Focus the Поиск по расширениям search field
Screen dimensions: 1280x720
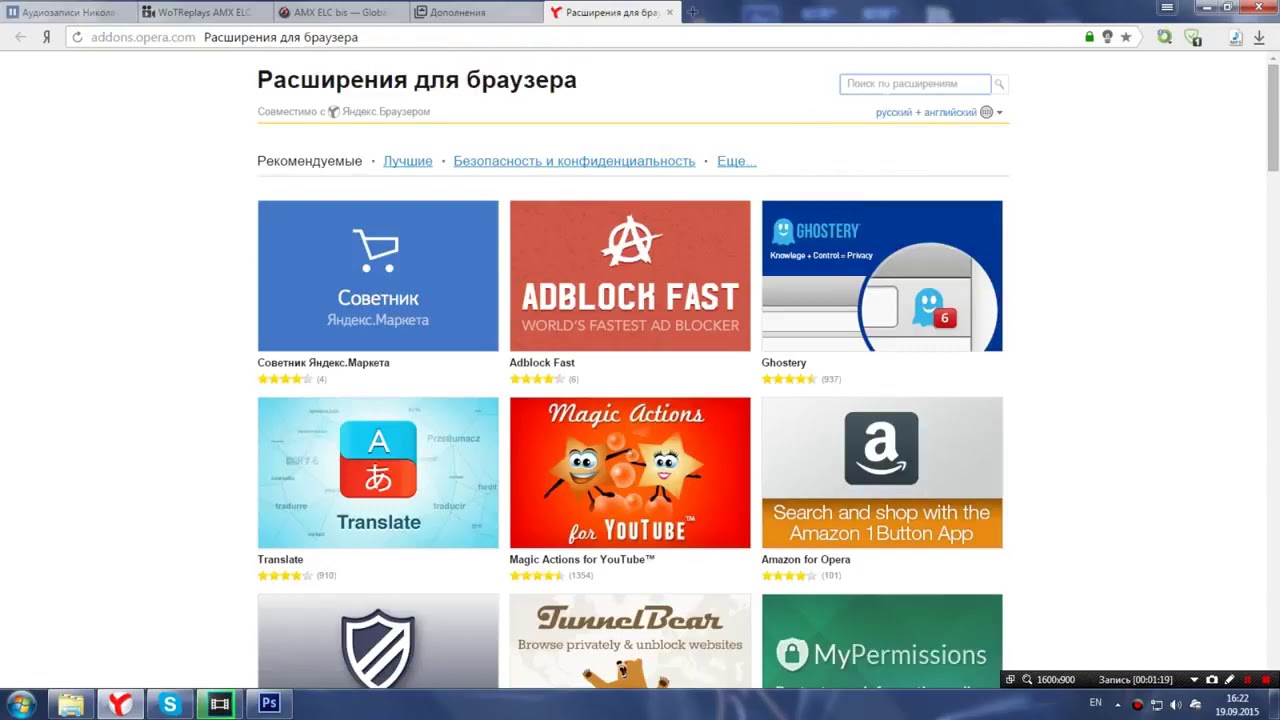(915, 84)
